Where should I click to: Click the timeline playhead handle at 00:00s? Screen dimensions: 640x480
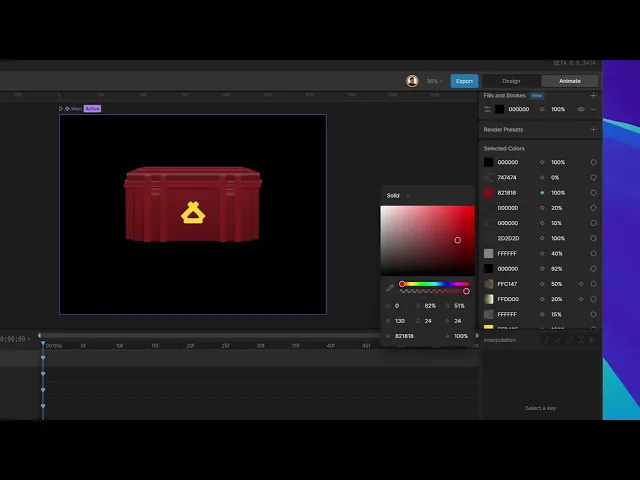tap(43, 344)
